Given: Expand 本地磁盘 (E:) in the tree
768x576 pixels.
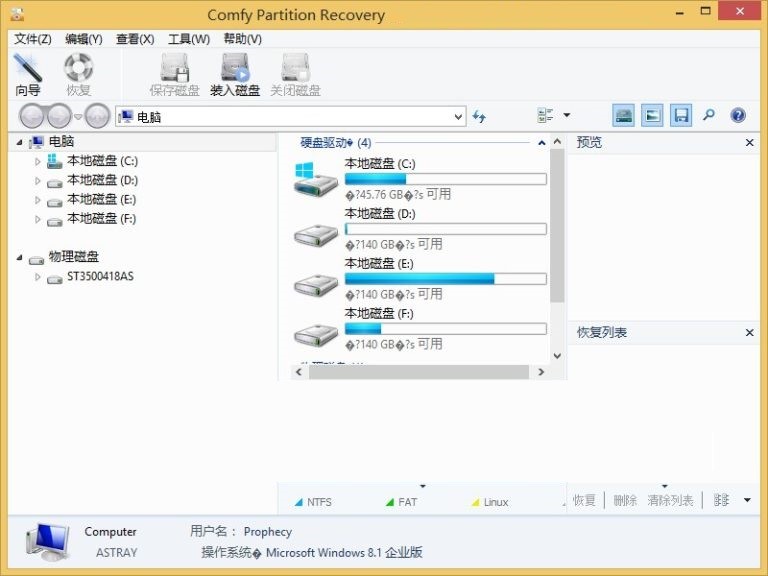Looking at the screenshot, I should pos(38,200).
